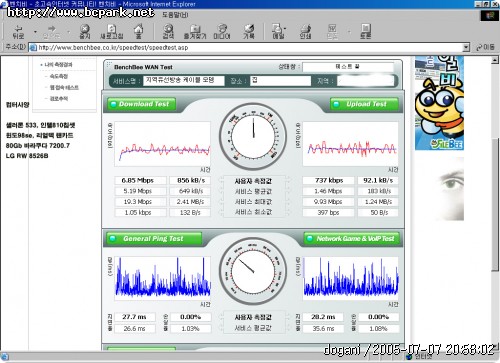This screenshot has width=500, height=363.
Task: Open the Back button history dropdown arrow
Action: point(35,32)
